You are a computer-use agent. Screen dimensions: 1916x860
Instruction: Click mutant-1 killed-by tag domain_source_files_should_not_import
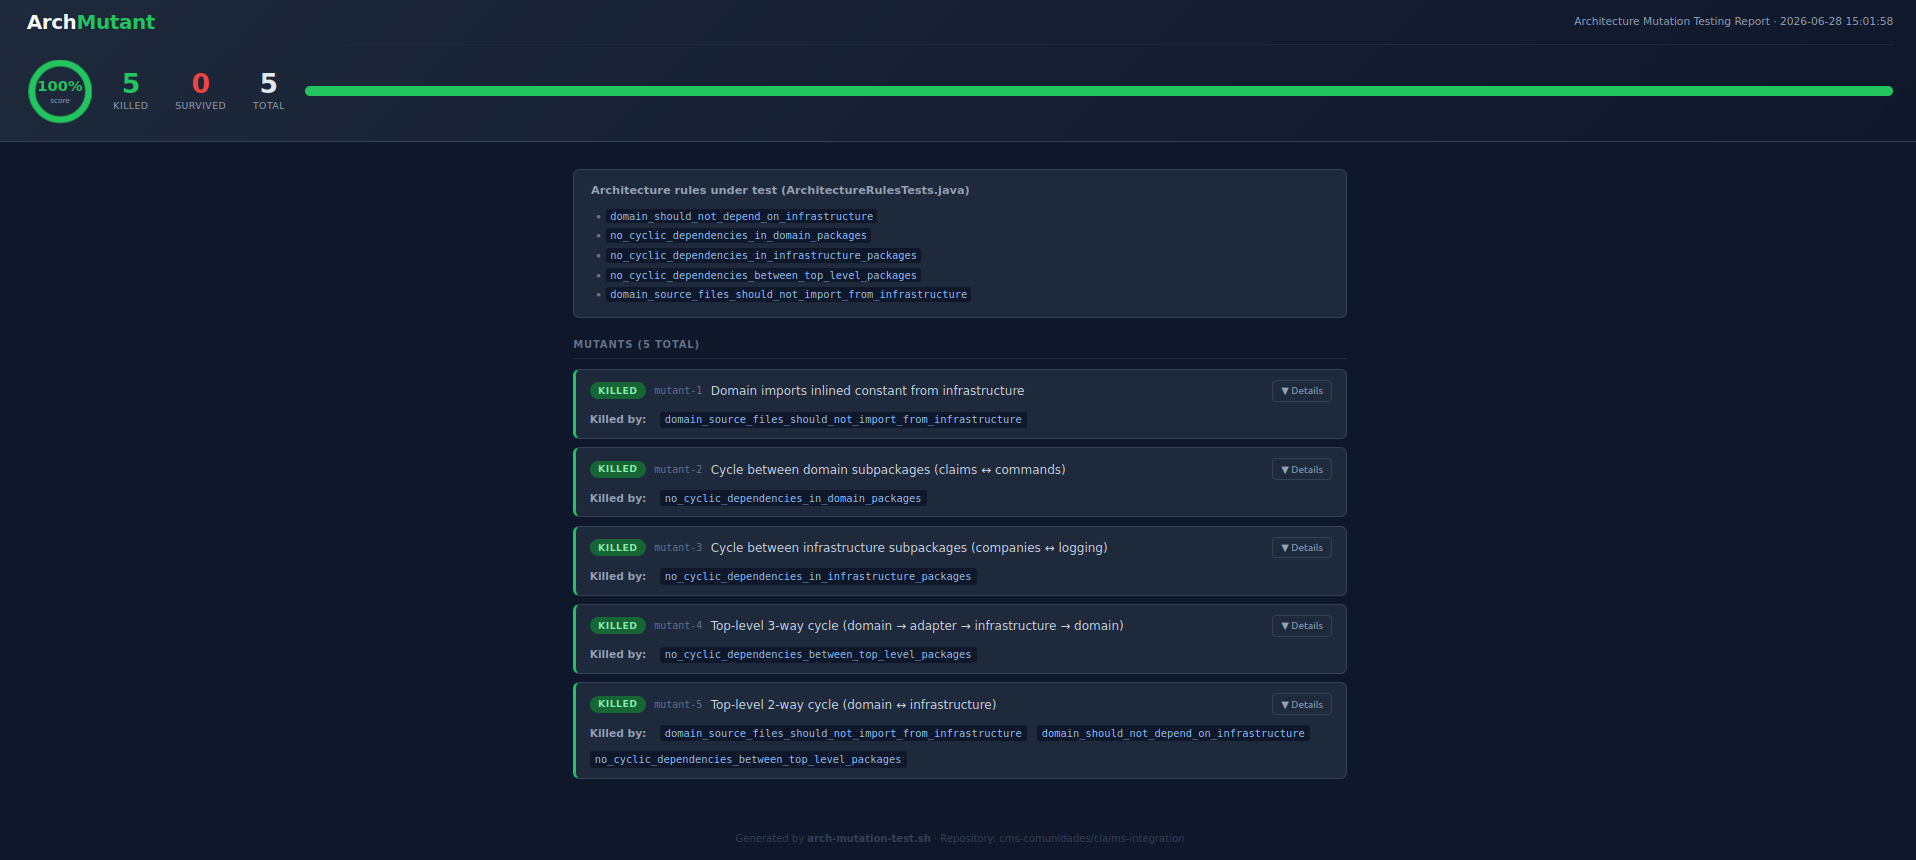[843, 420]
